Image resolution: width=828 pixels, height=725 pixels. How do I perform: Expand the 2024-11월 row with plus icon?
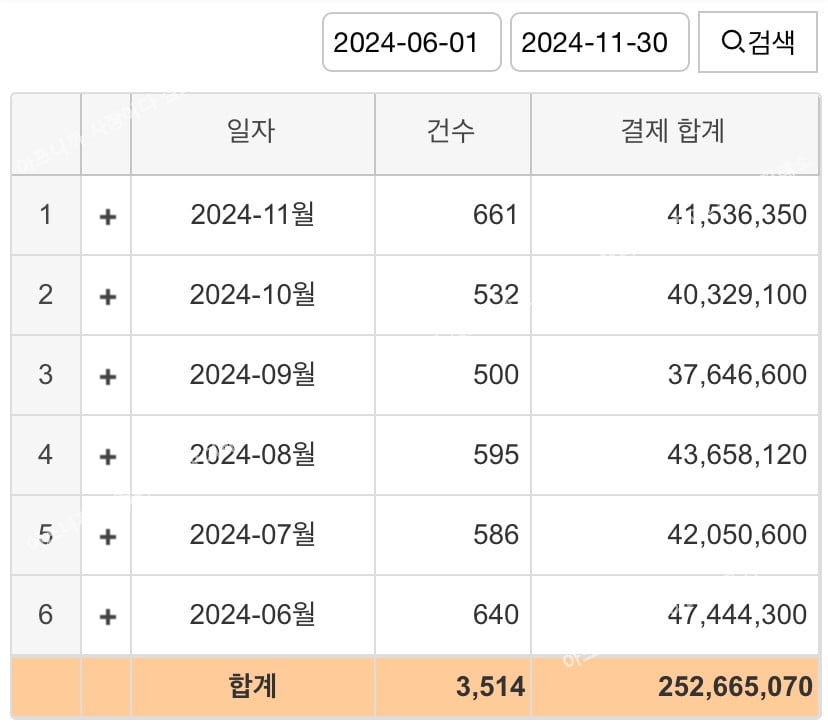[108, 216]
